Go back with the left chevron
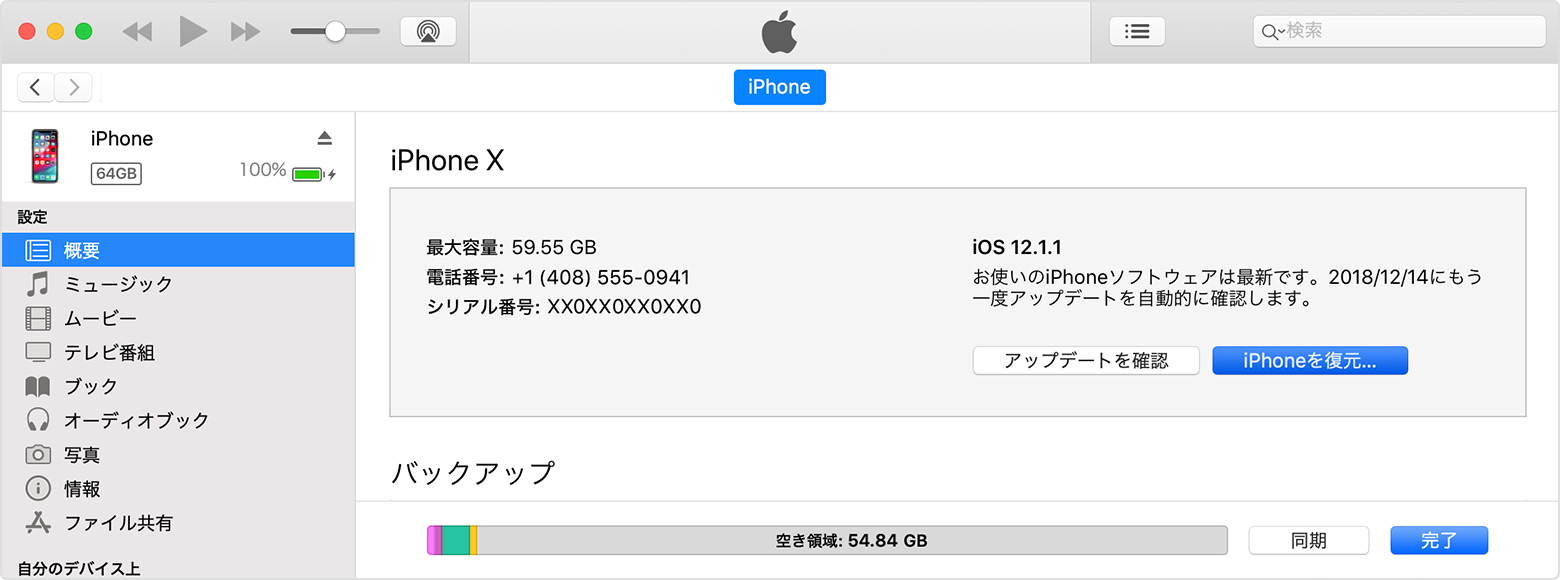The width and height of the screenshot is (1560, 580). click(36, 87)
